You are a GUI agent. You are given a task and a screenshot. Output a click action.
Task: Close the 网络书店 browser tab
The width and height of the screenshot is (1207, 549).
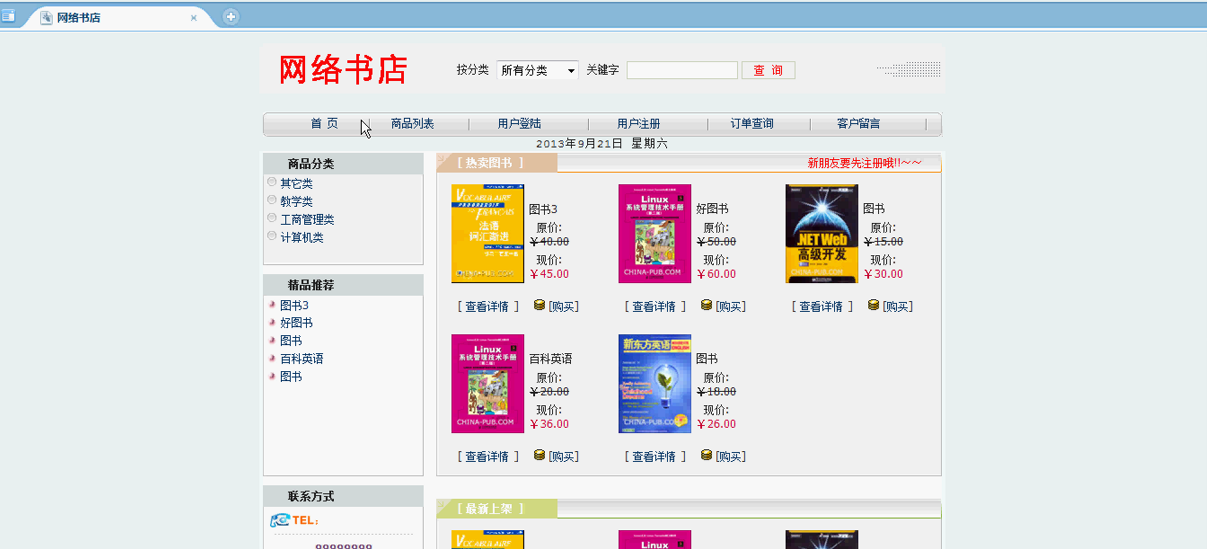[194, 18]
